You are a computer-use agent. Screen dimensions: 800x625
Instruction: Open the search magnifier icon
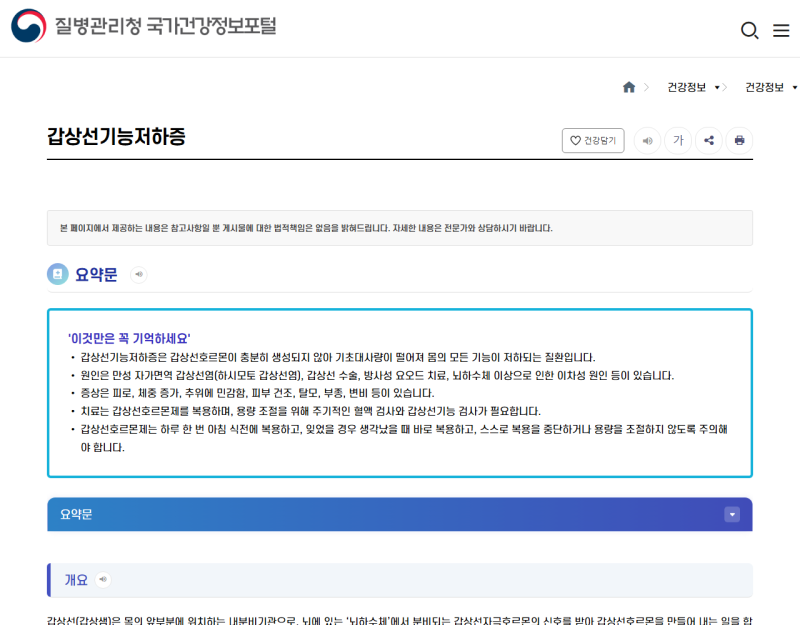tap(749, 31)
